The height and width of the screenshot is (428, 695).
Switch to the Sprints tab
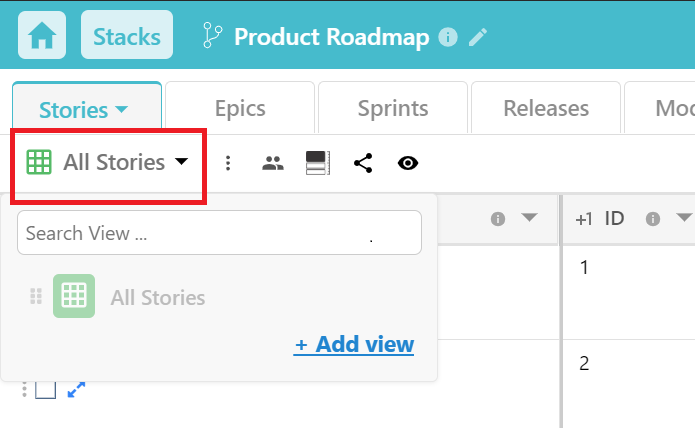click(x=393, y=108)
